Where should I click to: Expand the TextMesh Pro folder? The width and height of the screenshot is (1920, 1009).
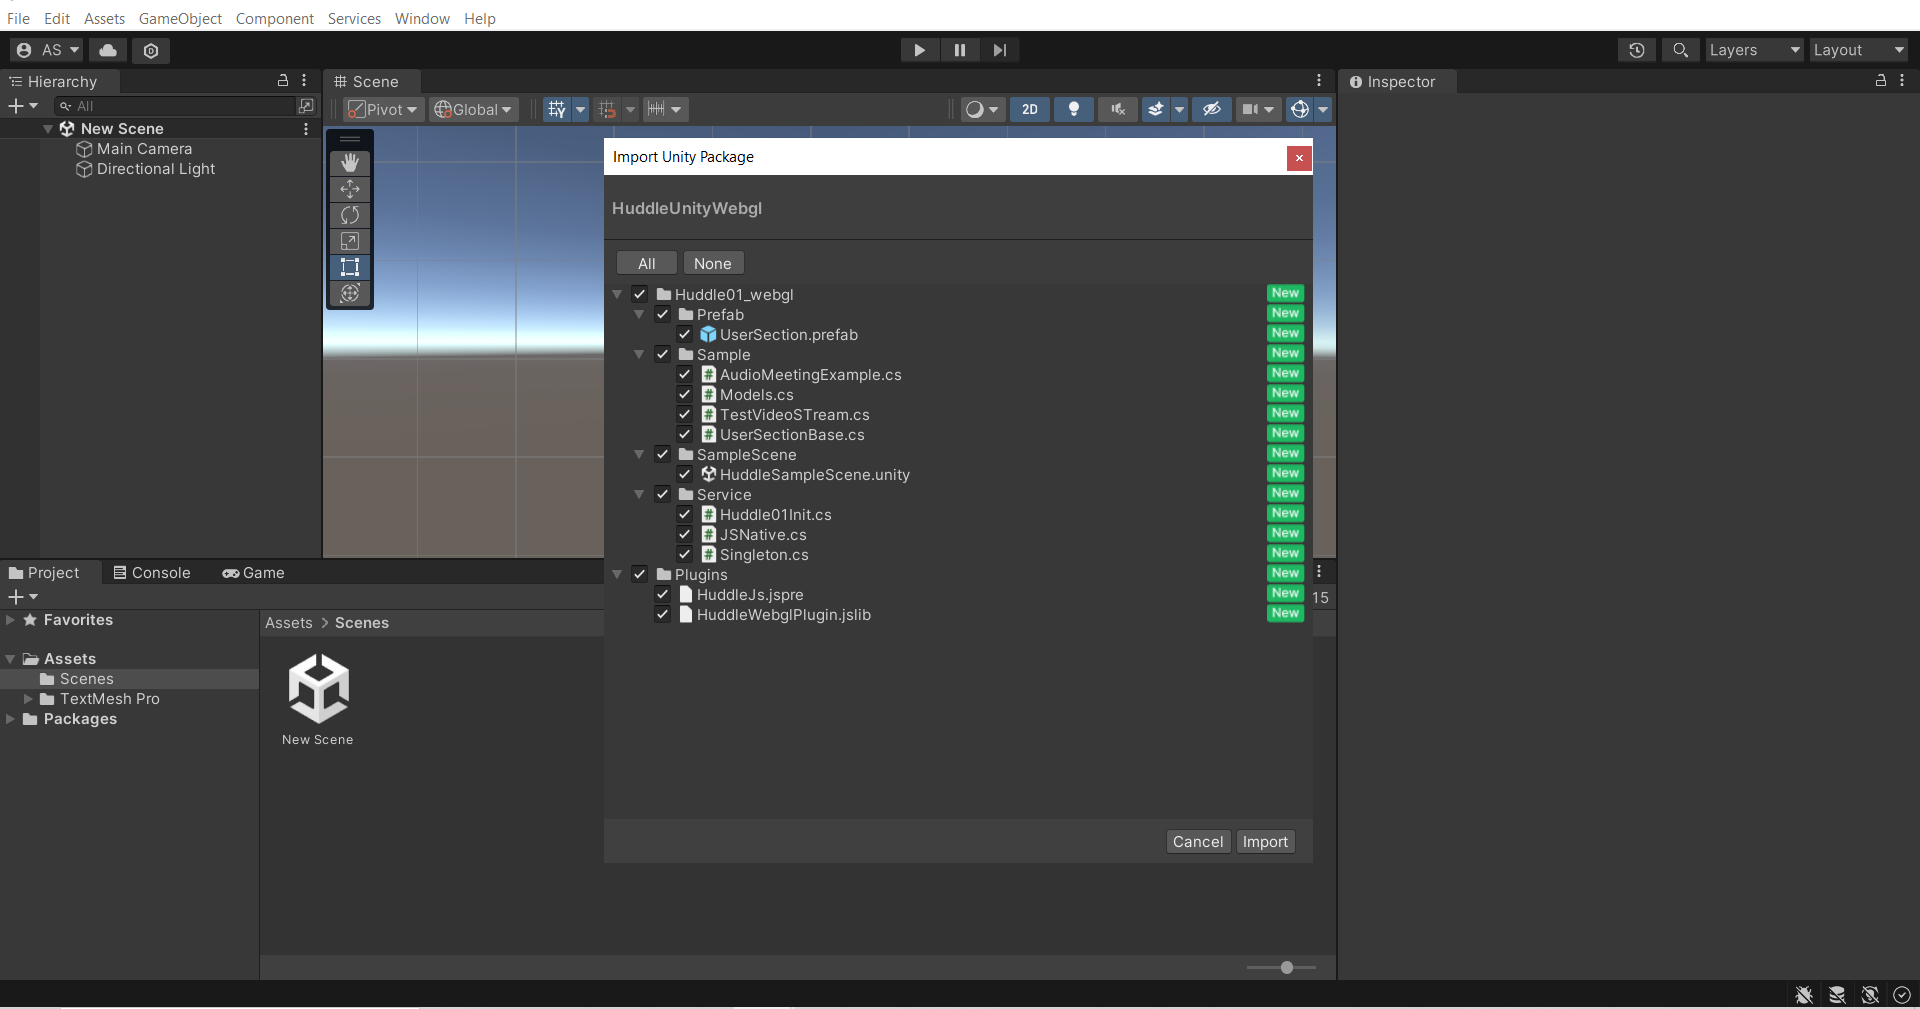point(29,699)
